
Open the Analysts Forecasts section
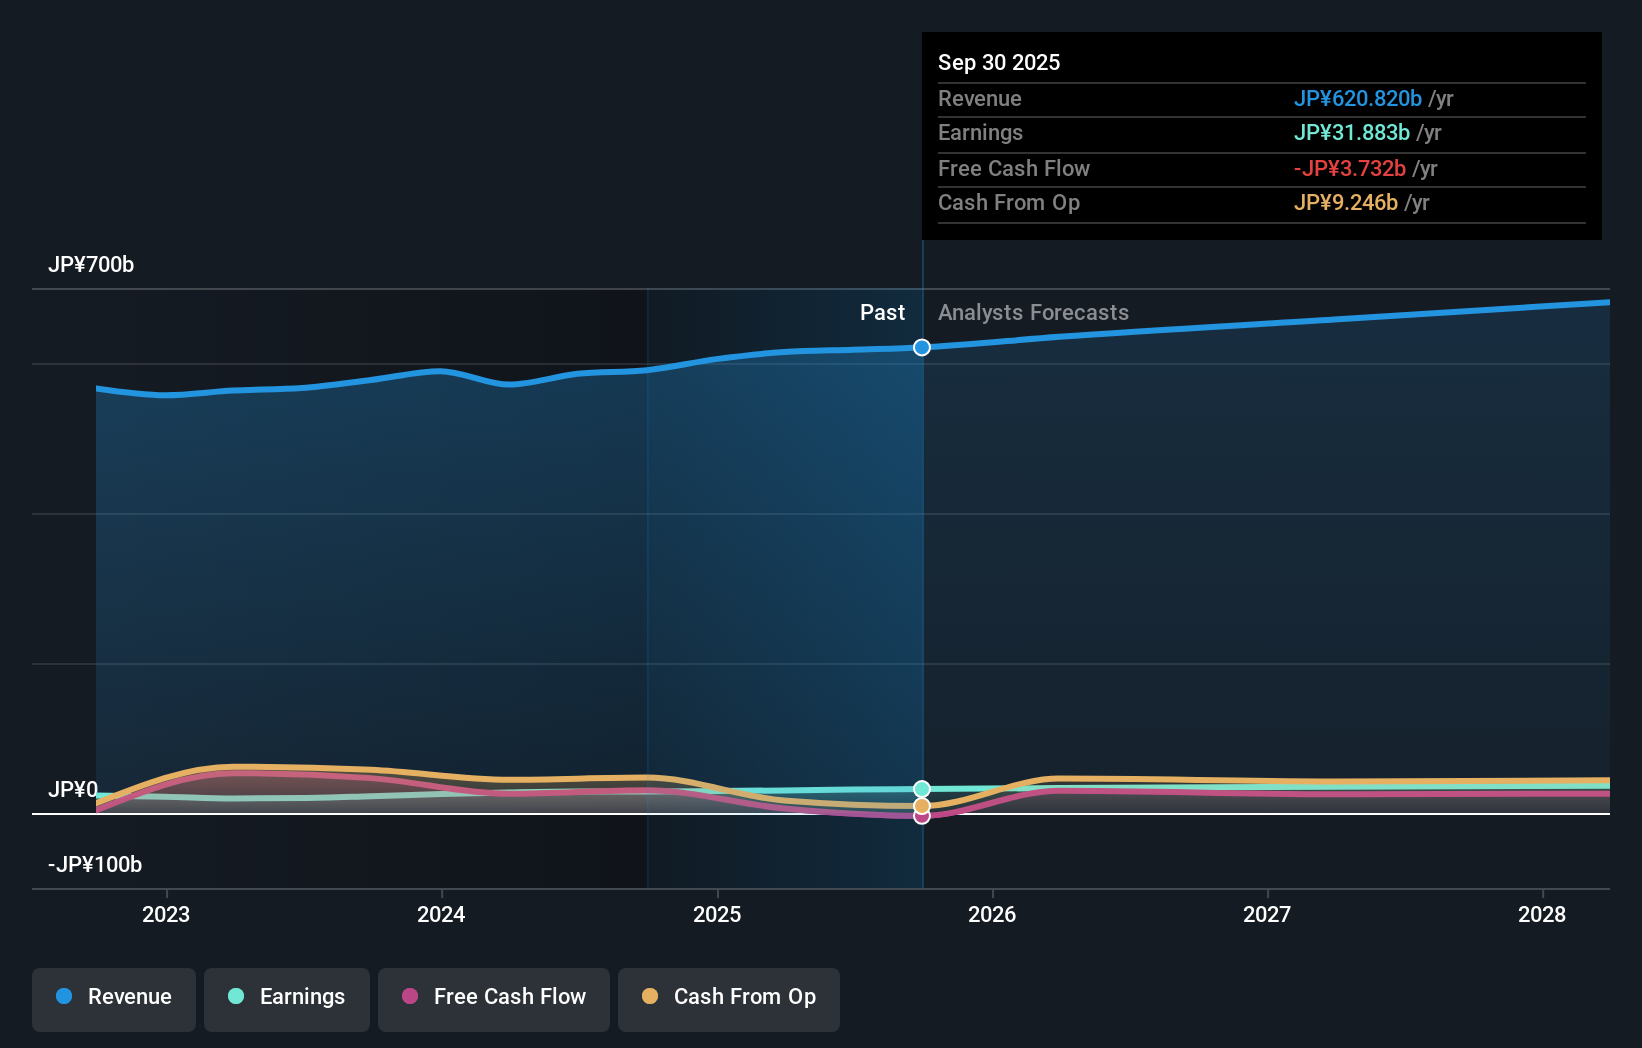1033,312
